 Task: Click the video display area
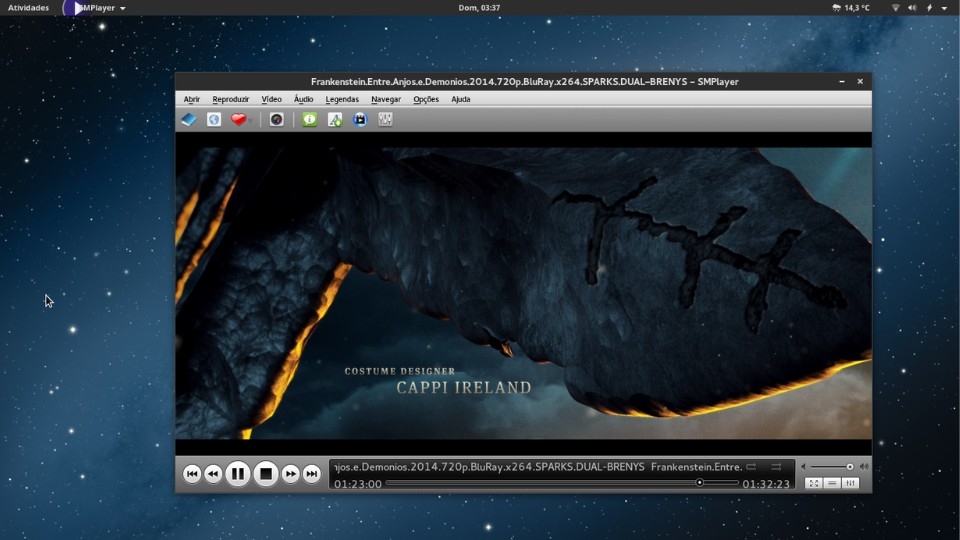[x=523, y=293]
